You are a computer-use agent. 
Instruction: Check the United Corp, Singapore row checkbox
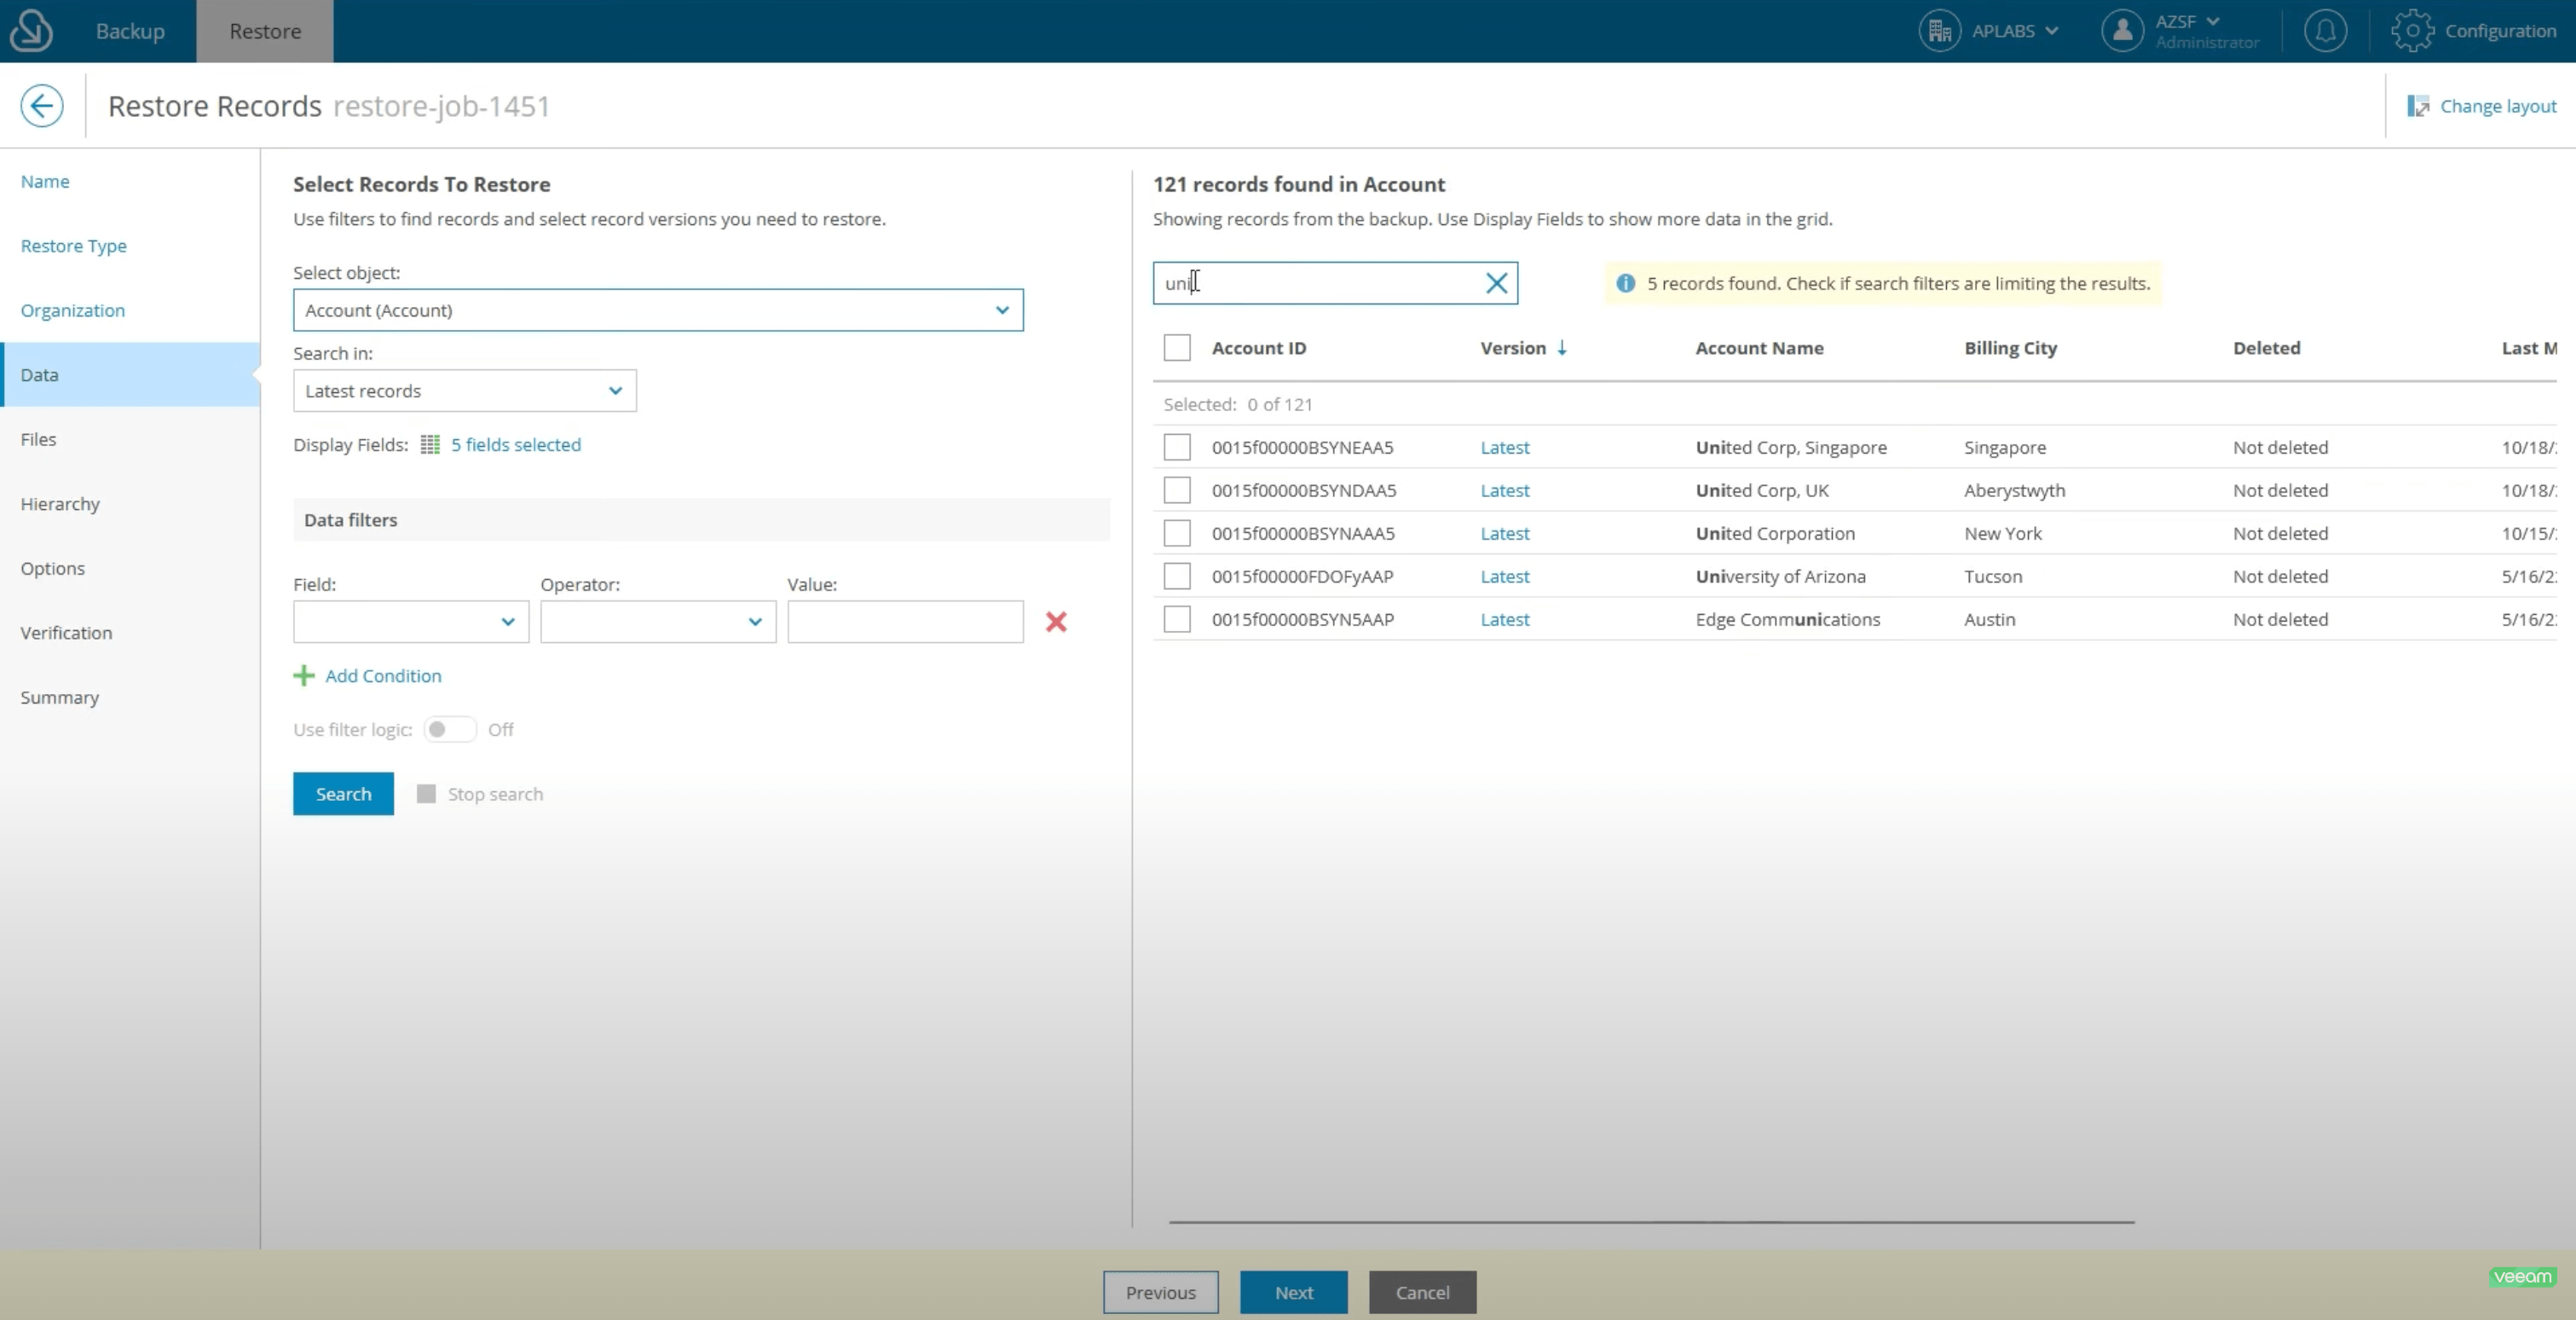point(1177,447)
